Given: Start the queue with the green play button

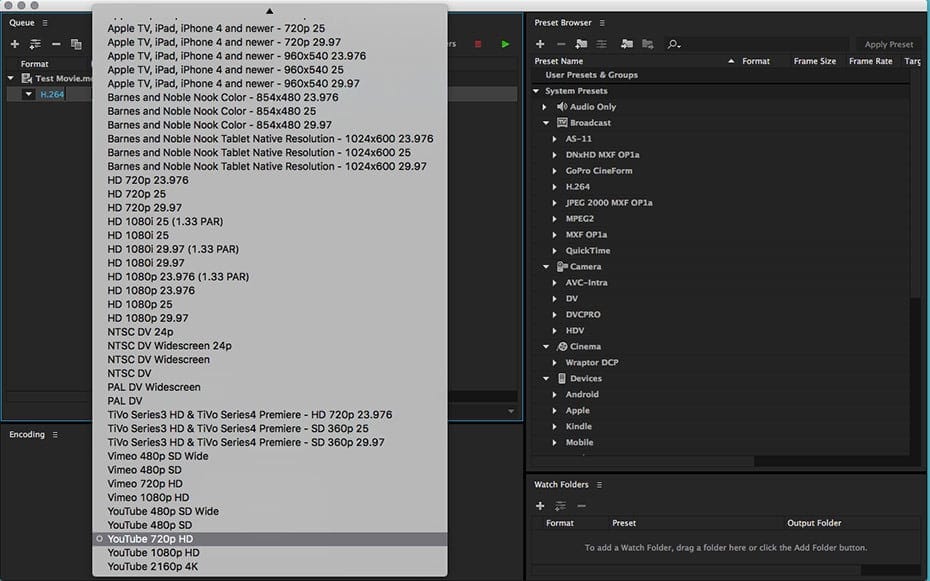Looking at the screenshot, I should click(505, 44).
